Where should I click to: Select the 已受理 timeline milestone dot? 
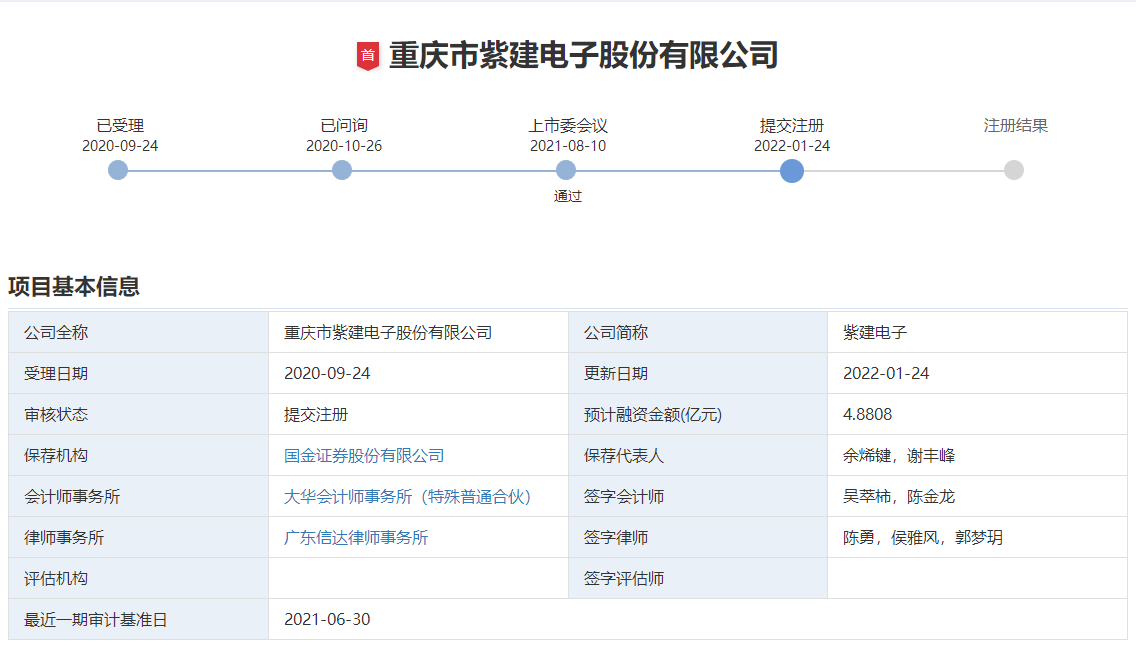pos(117,170)
